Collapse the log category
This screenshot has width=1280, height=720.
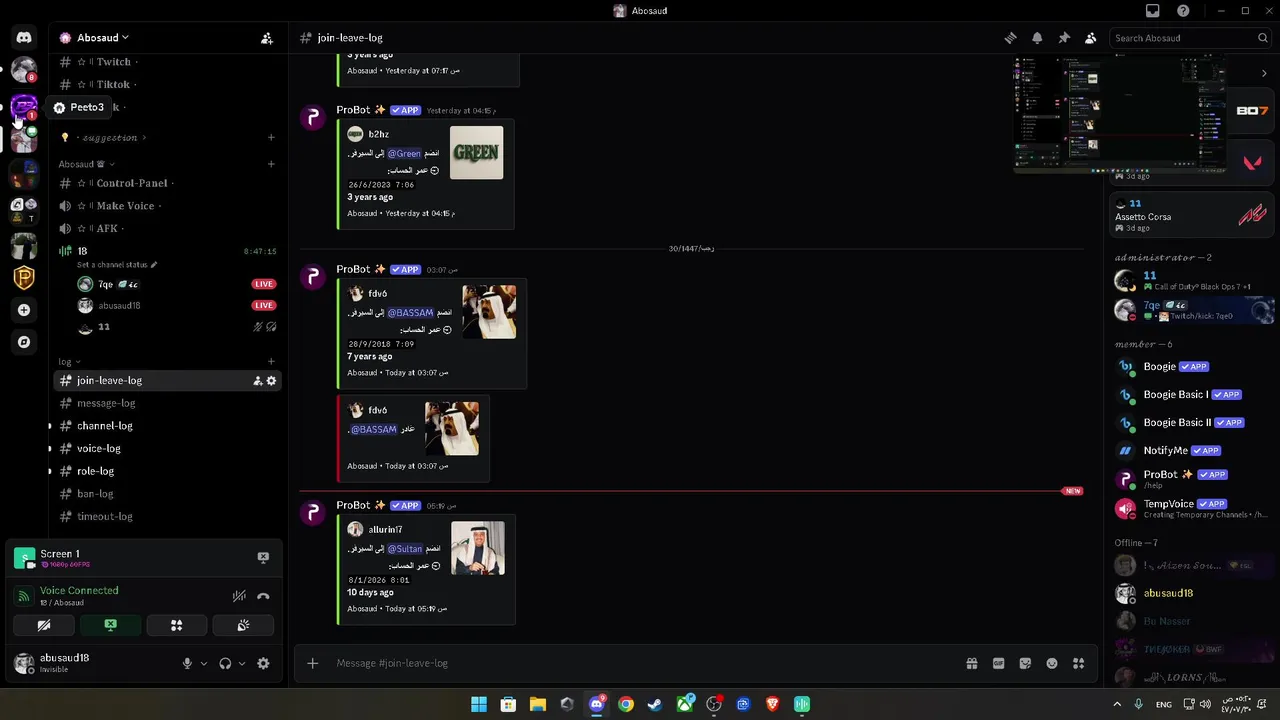coord(69,362)
